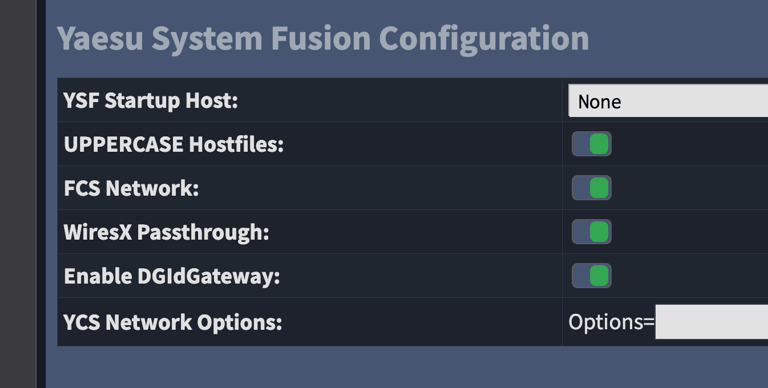Toggle the UPPERCASE Hostfiles switch
This screenshot has height=388, width=768.
click(x=591, y=144)
